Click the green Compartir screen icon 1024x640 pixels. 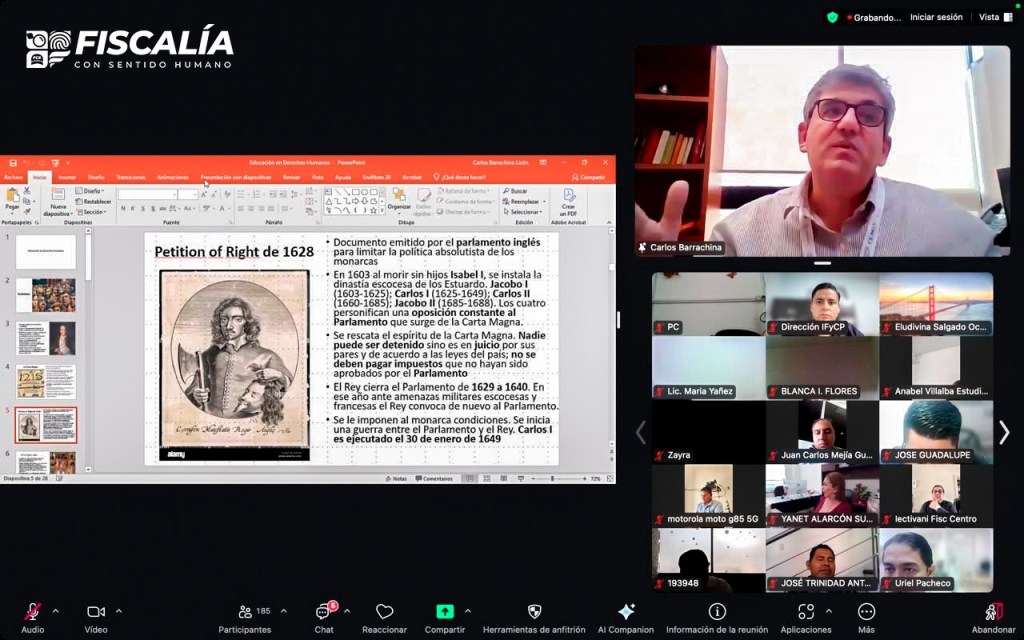click(445, 612)
